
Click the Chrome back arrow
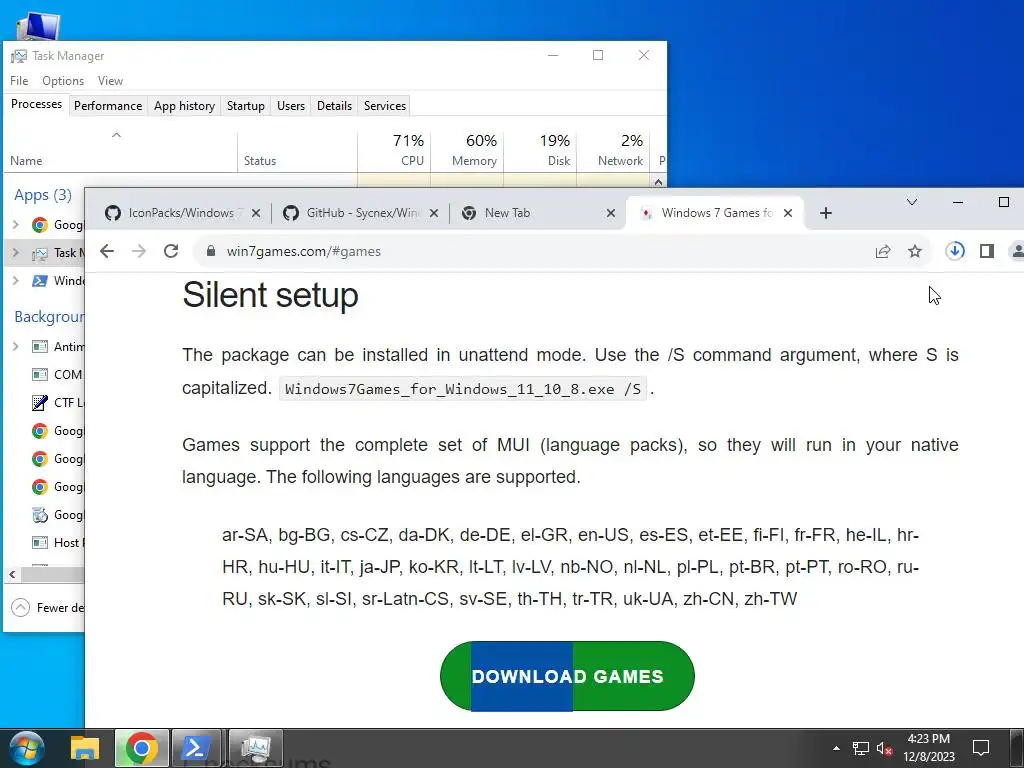[106, 251]
